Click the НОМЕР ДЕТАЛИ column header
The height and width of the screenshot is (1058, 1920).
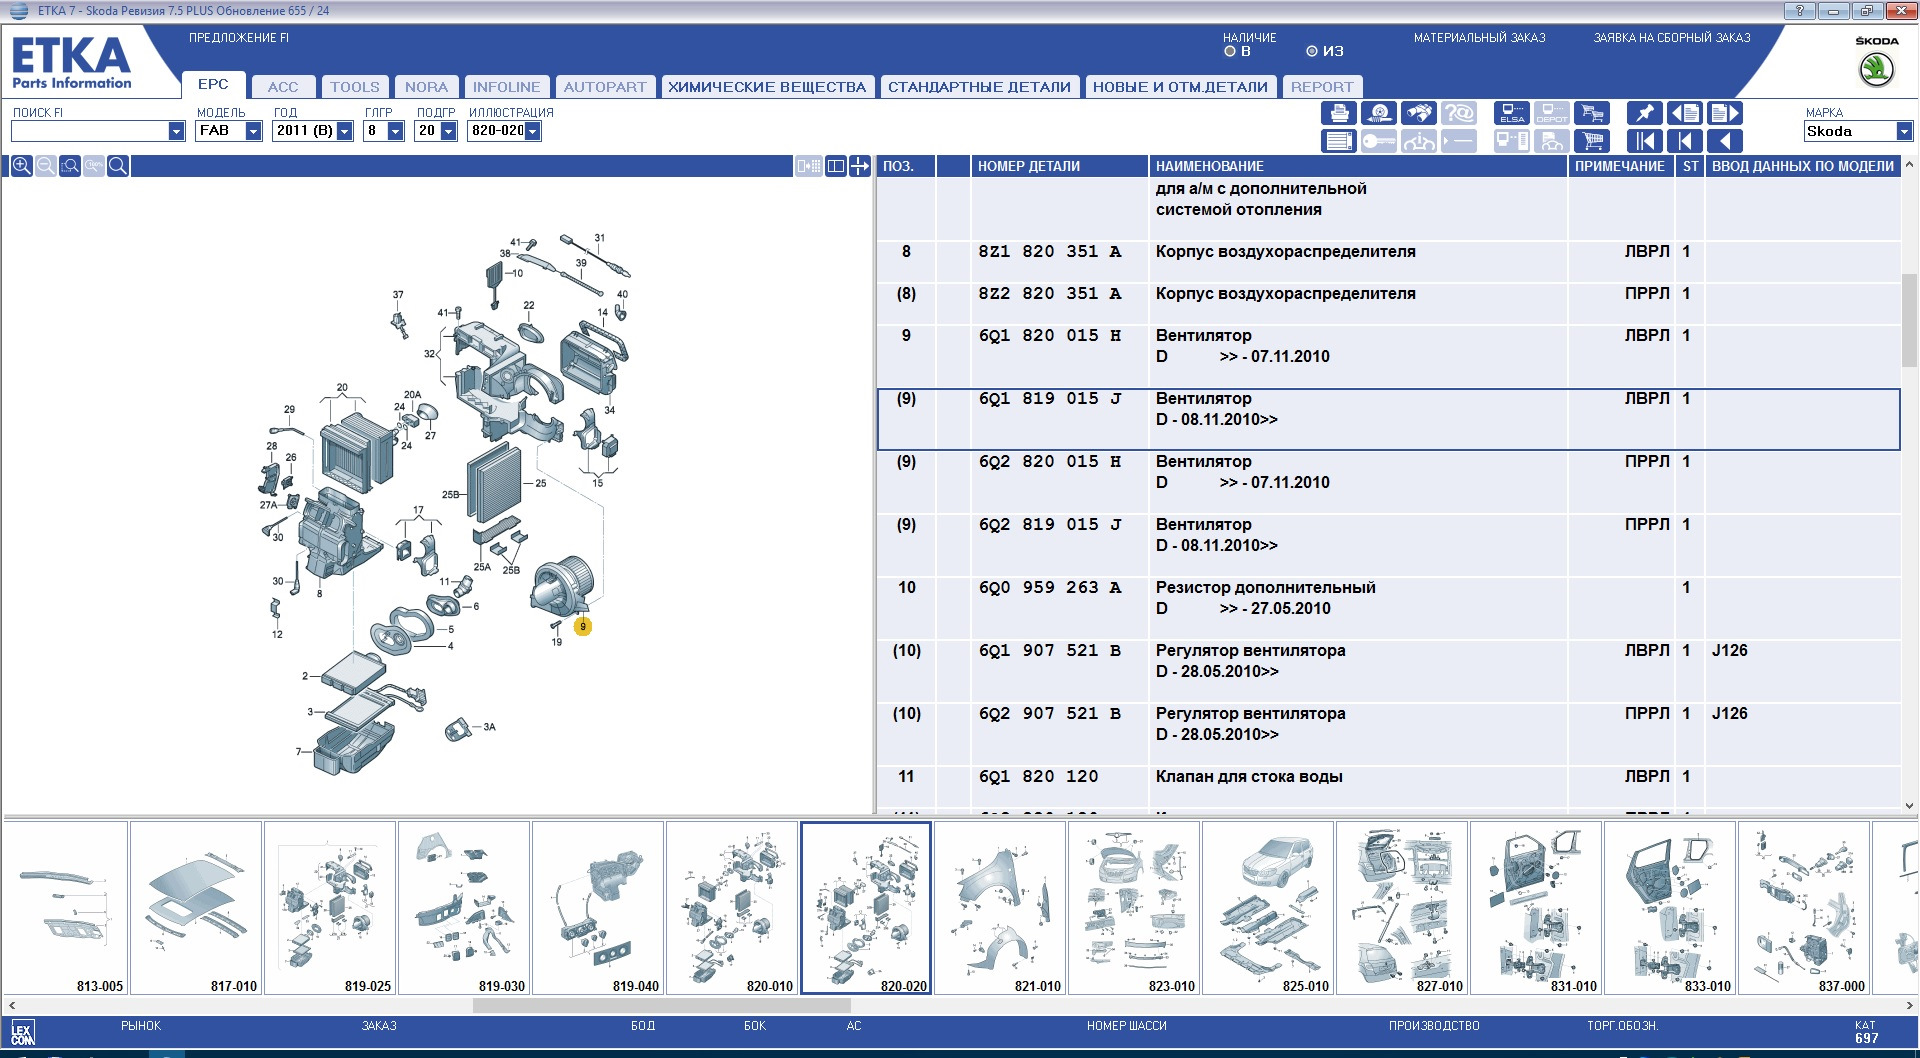1060,166
